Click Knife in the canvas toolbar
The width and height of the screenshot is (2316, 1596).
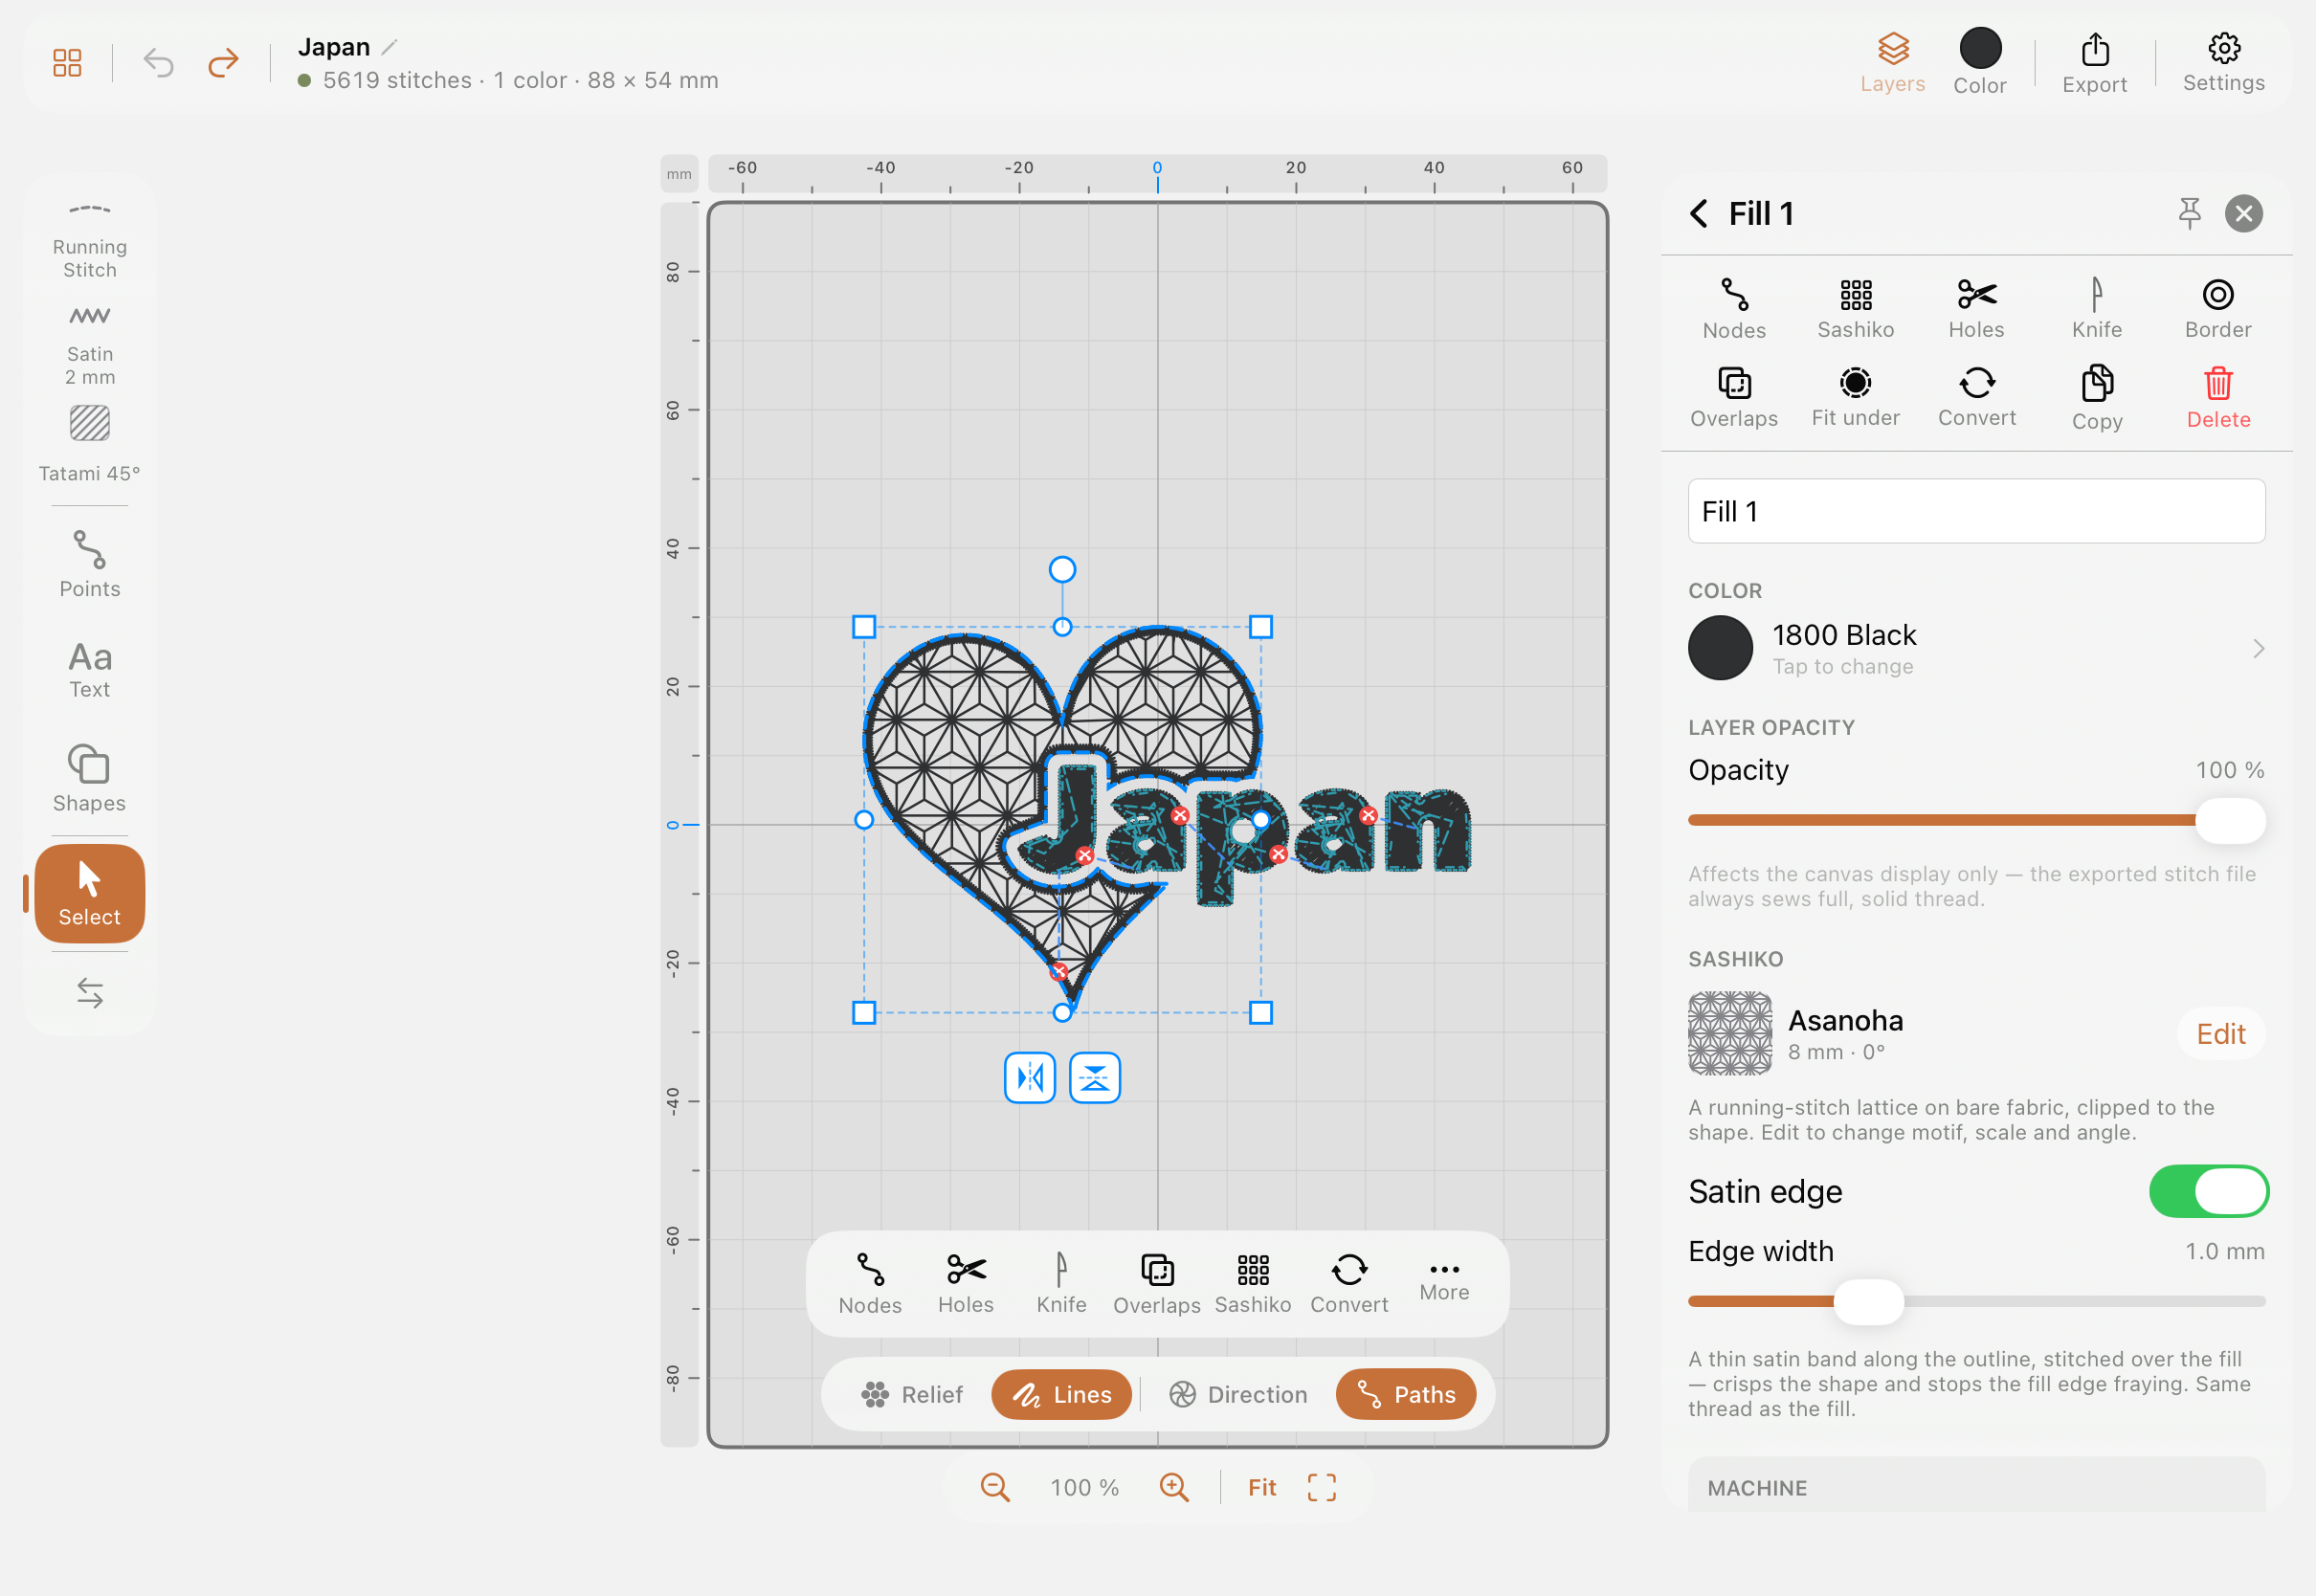click(x=1061, y=1283)
